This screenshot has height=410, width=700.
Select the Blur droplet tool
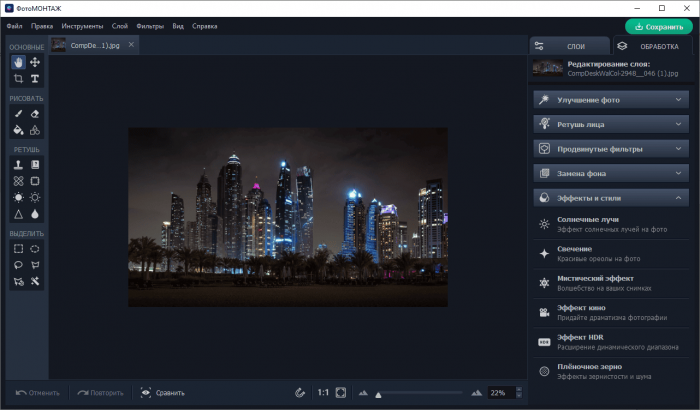(x=34, y=213)
